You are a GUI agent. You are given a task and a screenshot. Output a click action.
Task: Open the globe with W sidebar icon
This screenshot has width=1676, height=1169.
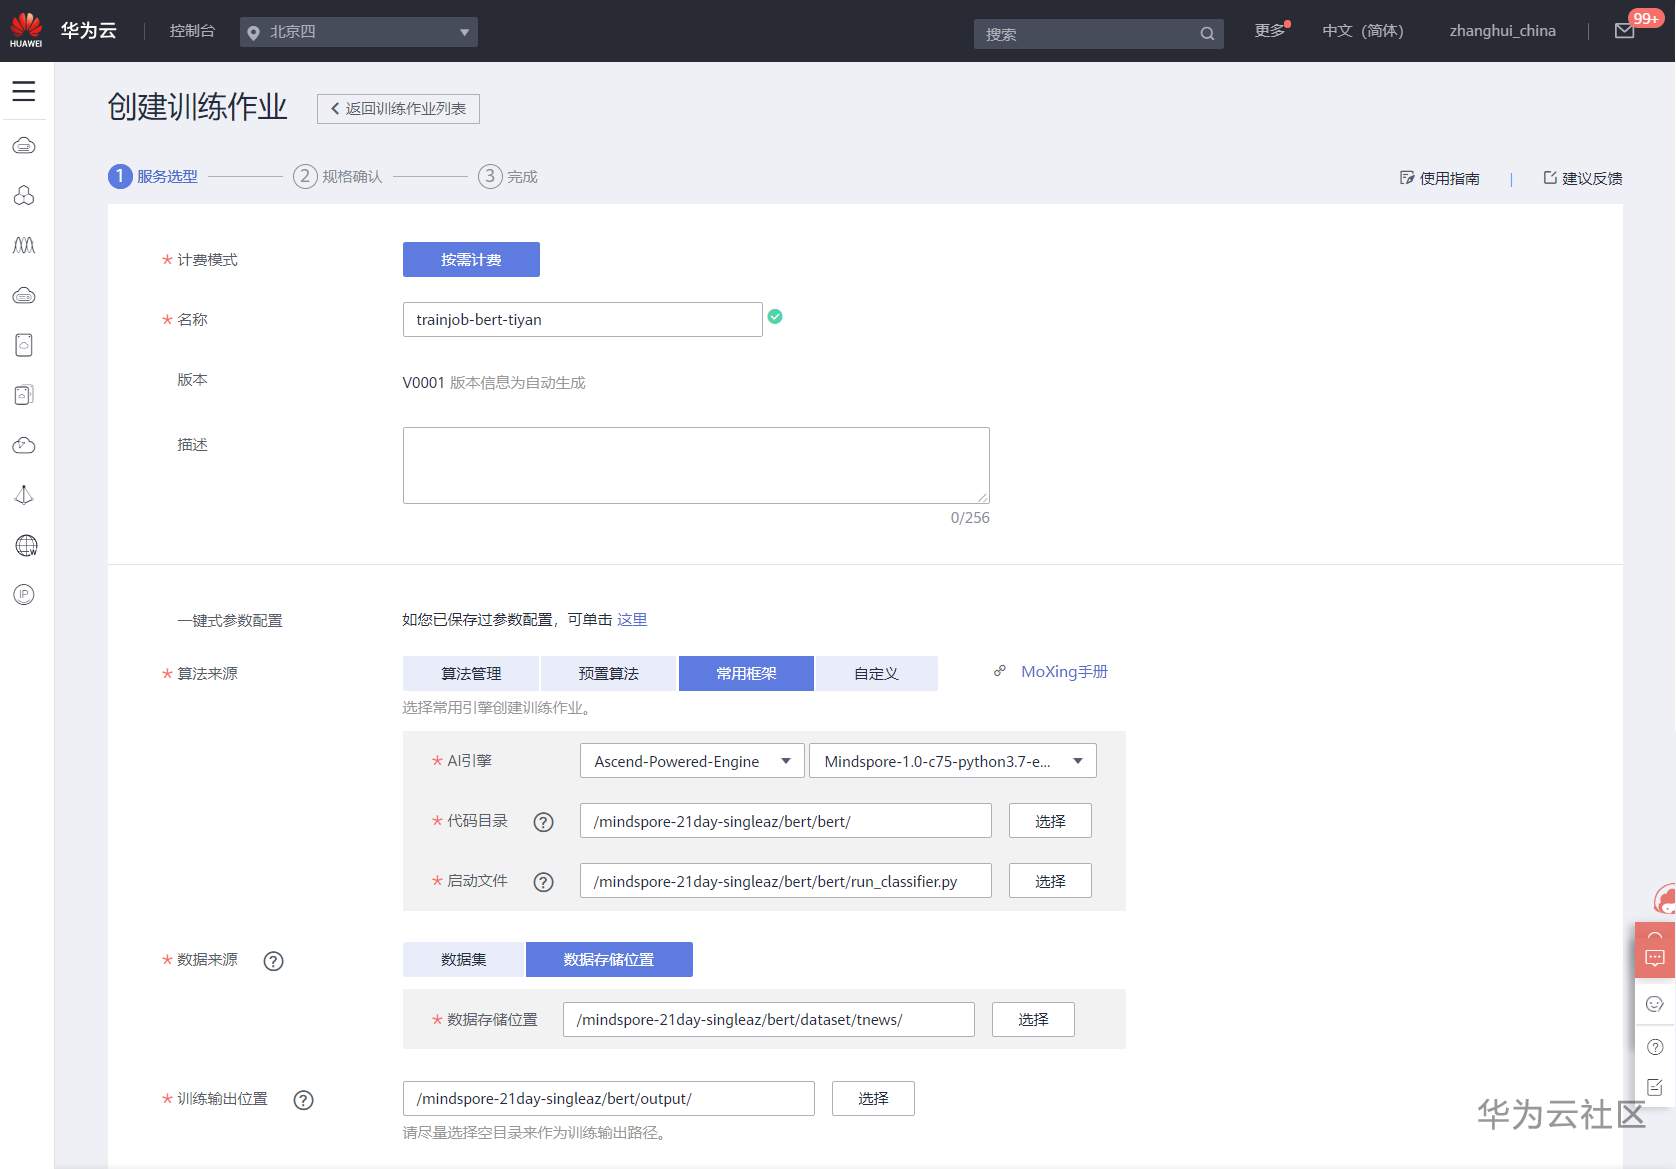26,545
